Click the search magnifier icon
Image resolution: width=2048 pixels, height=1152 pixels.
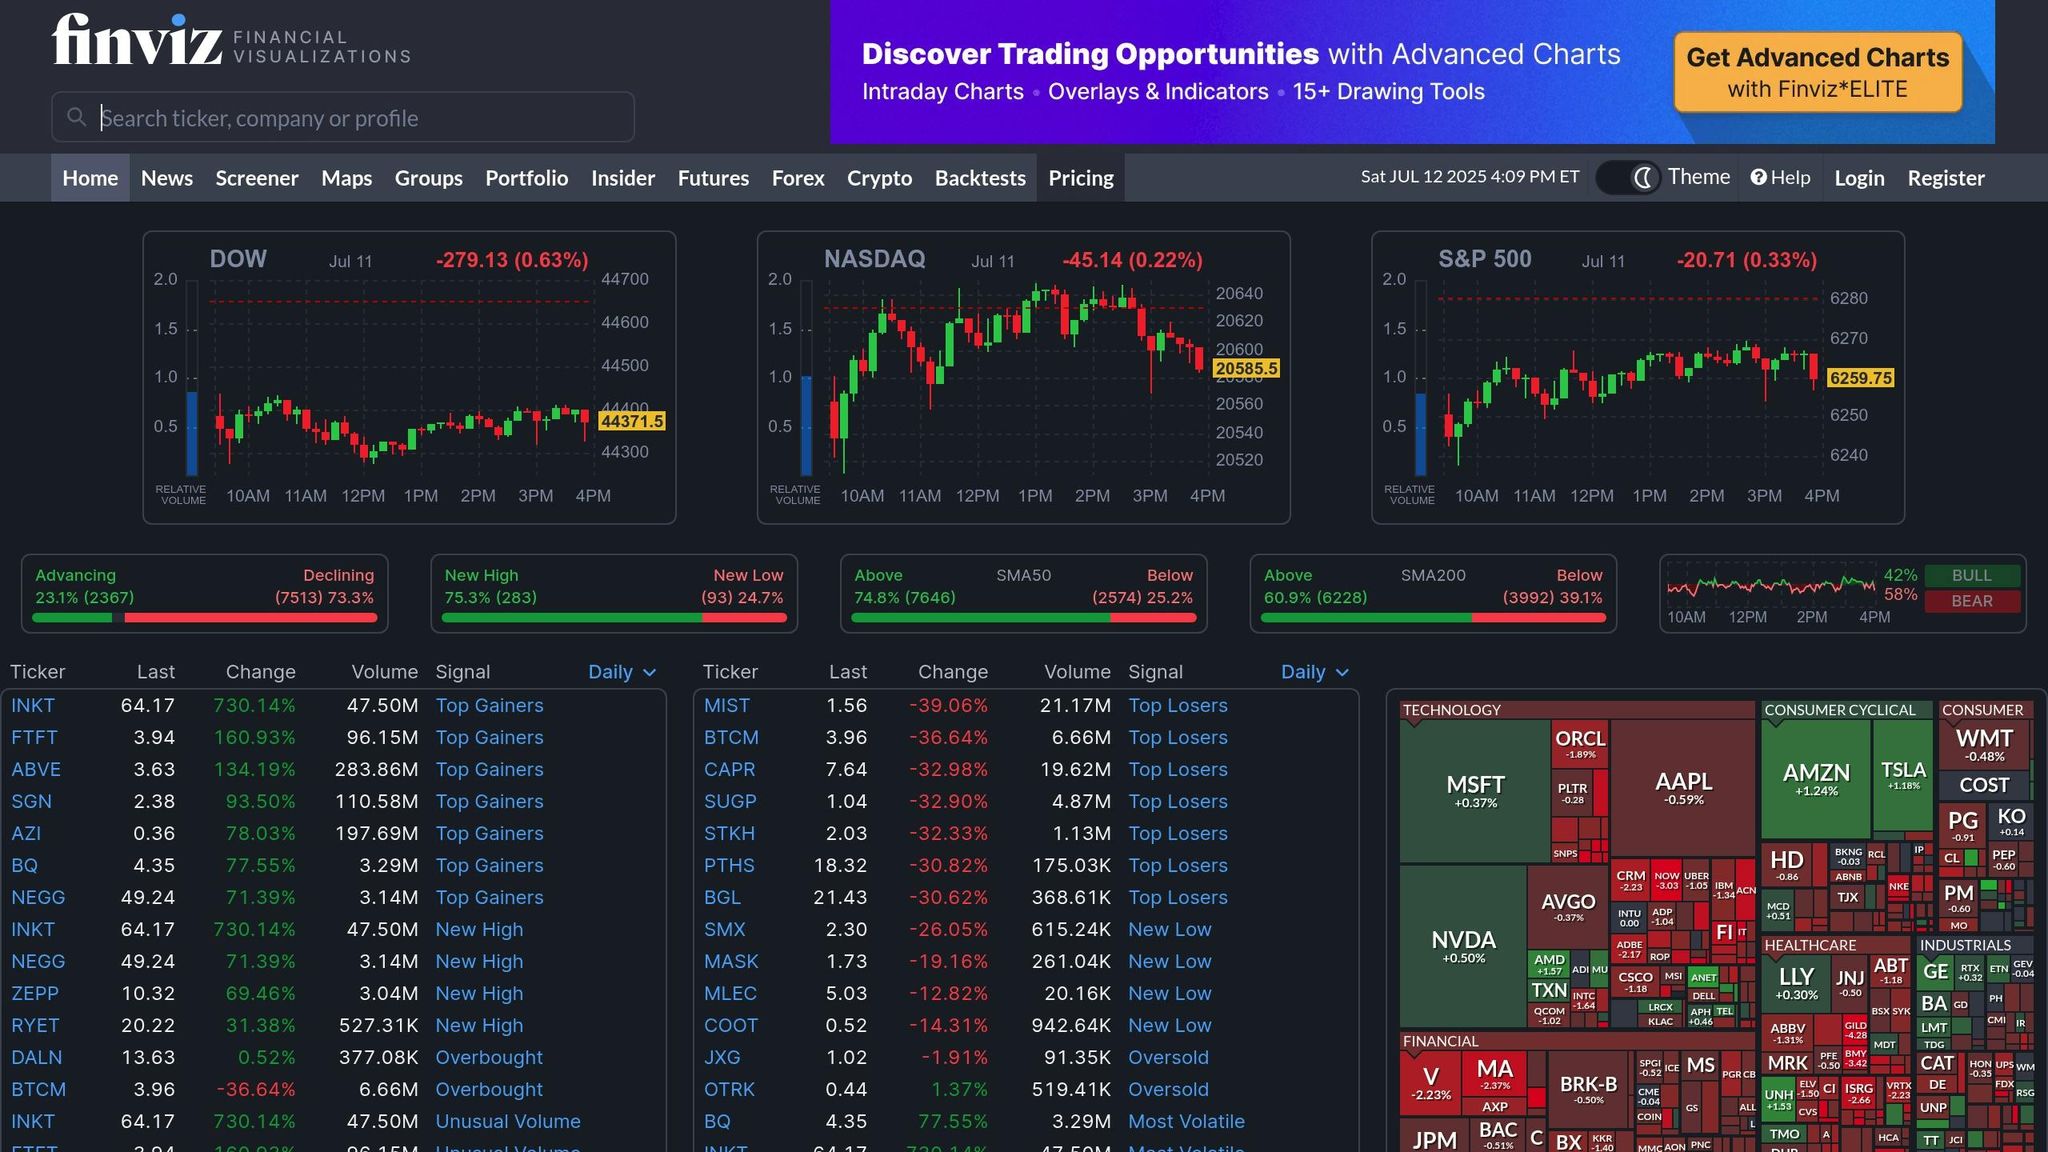[76, 117]
